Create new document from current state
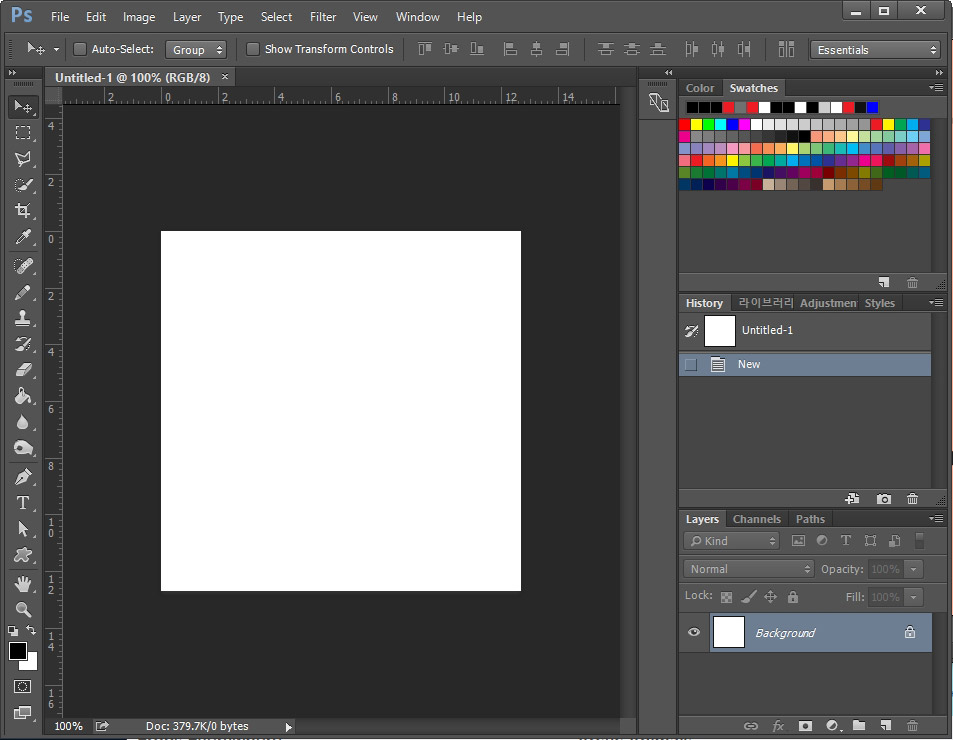 click(852, 499)
